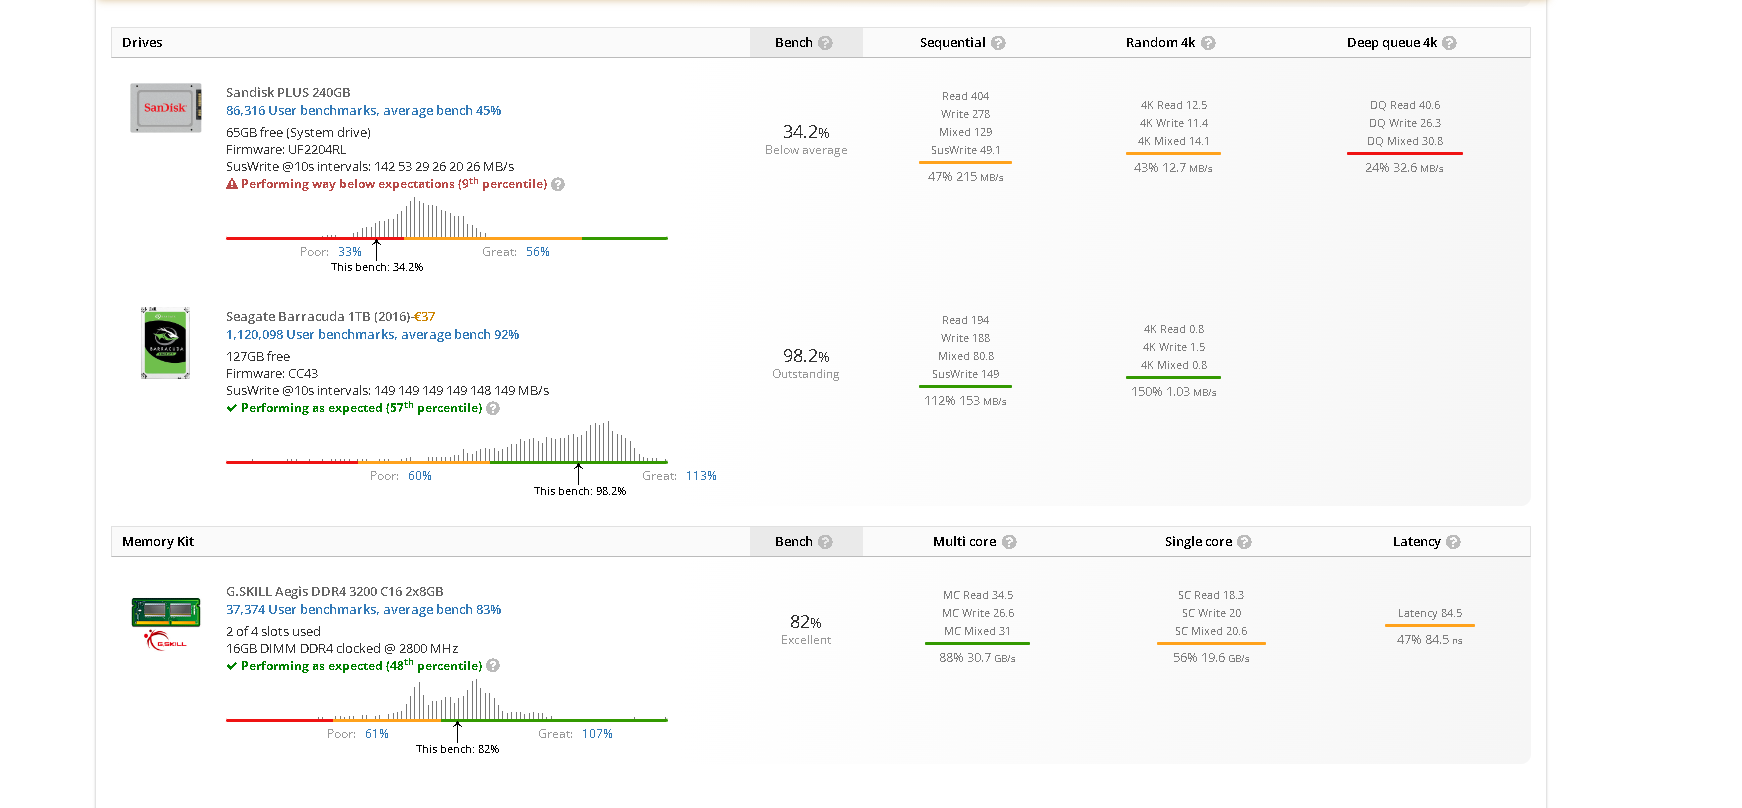Image resolution: width=1742 pixels, height=808 pixels.
Task: Click Sandisk 'Performing way below expectations' text
Action: pyautogui.click(x=394, y=184)
